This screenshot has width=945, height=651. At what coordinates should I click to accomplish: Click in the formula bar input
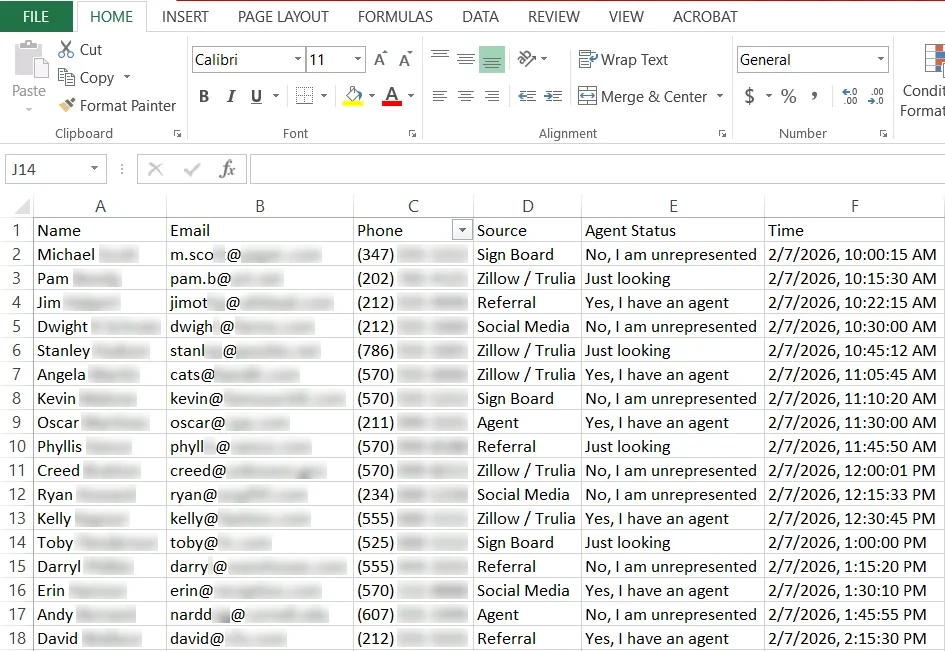(597, 169)
